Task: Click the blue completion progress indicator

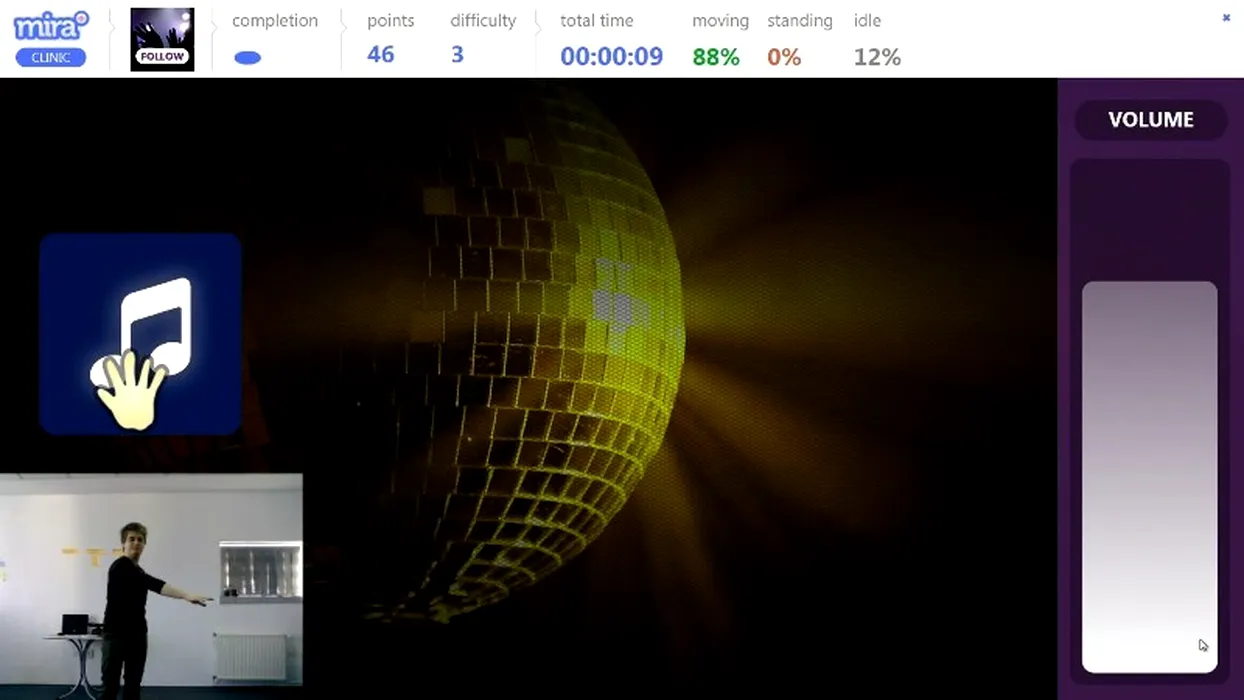Action: [247, 58]
